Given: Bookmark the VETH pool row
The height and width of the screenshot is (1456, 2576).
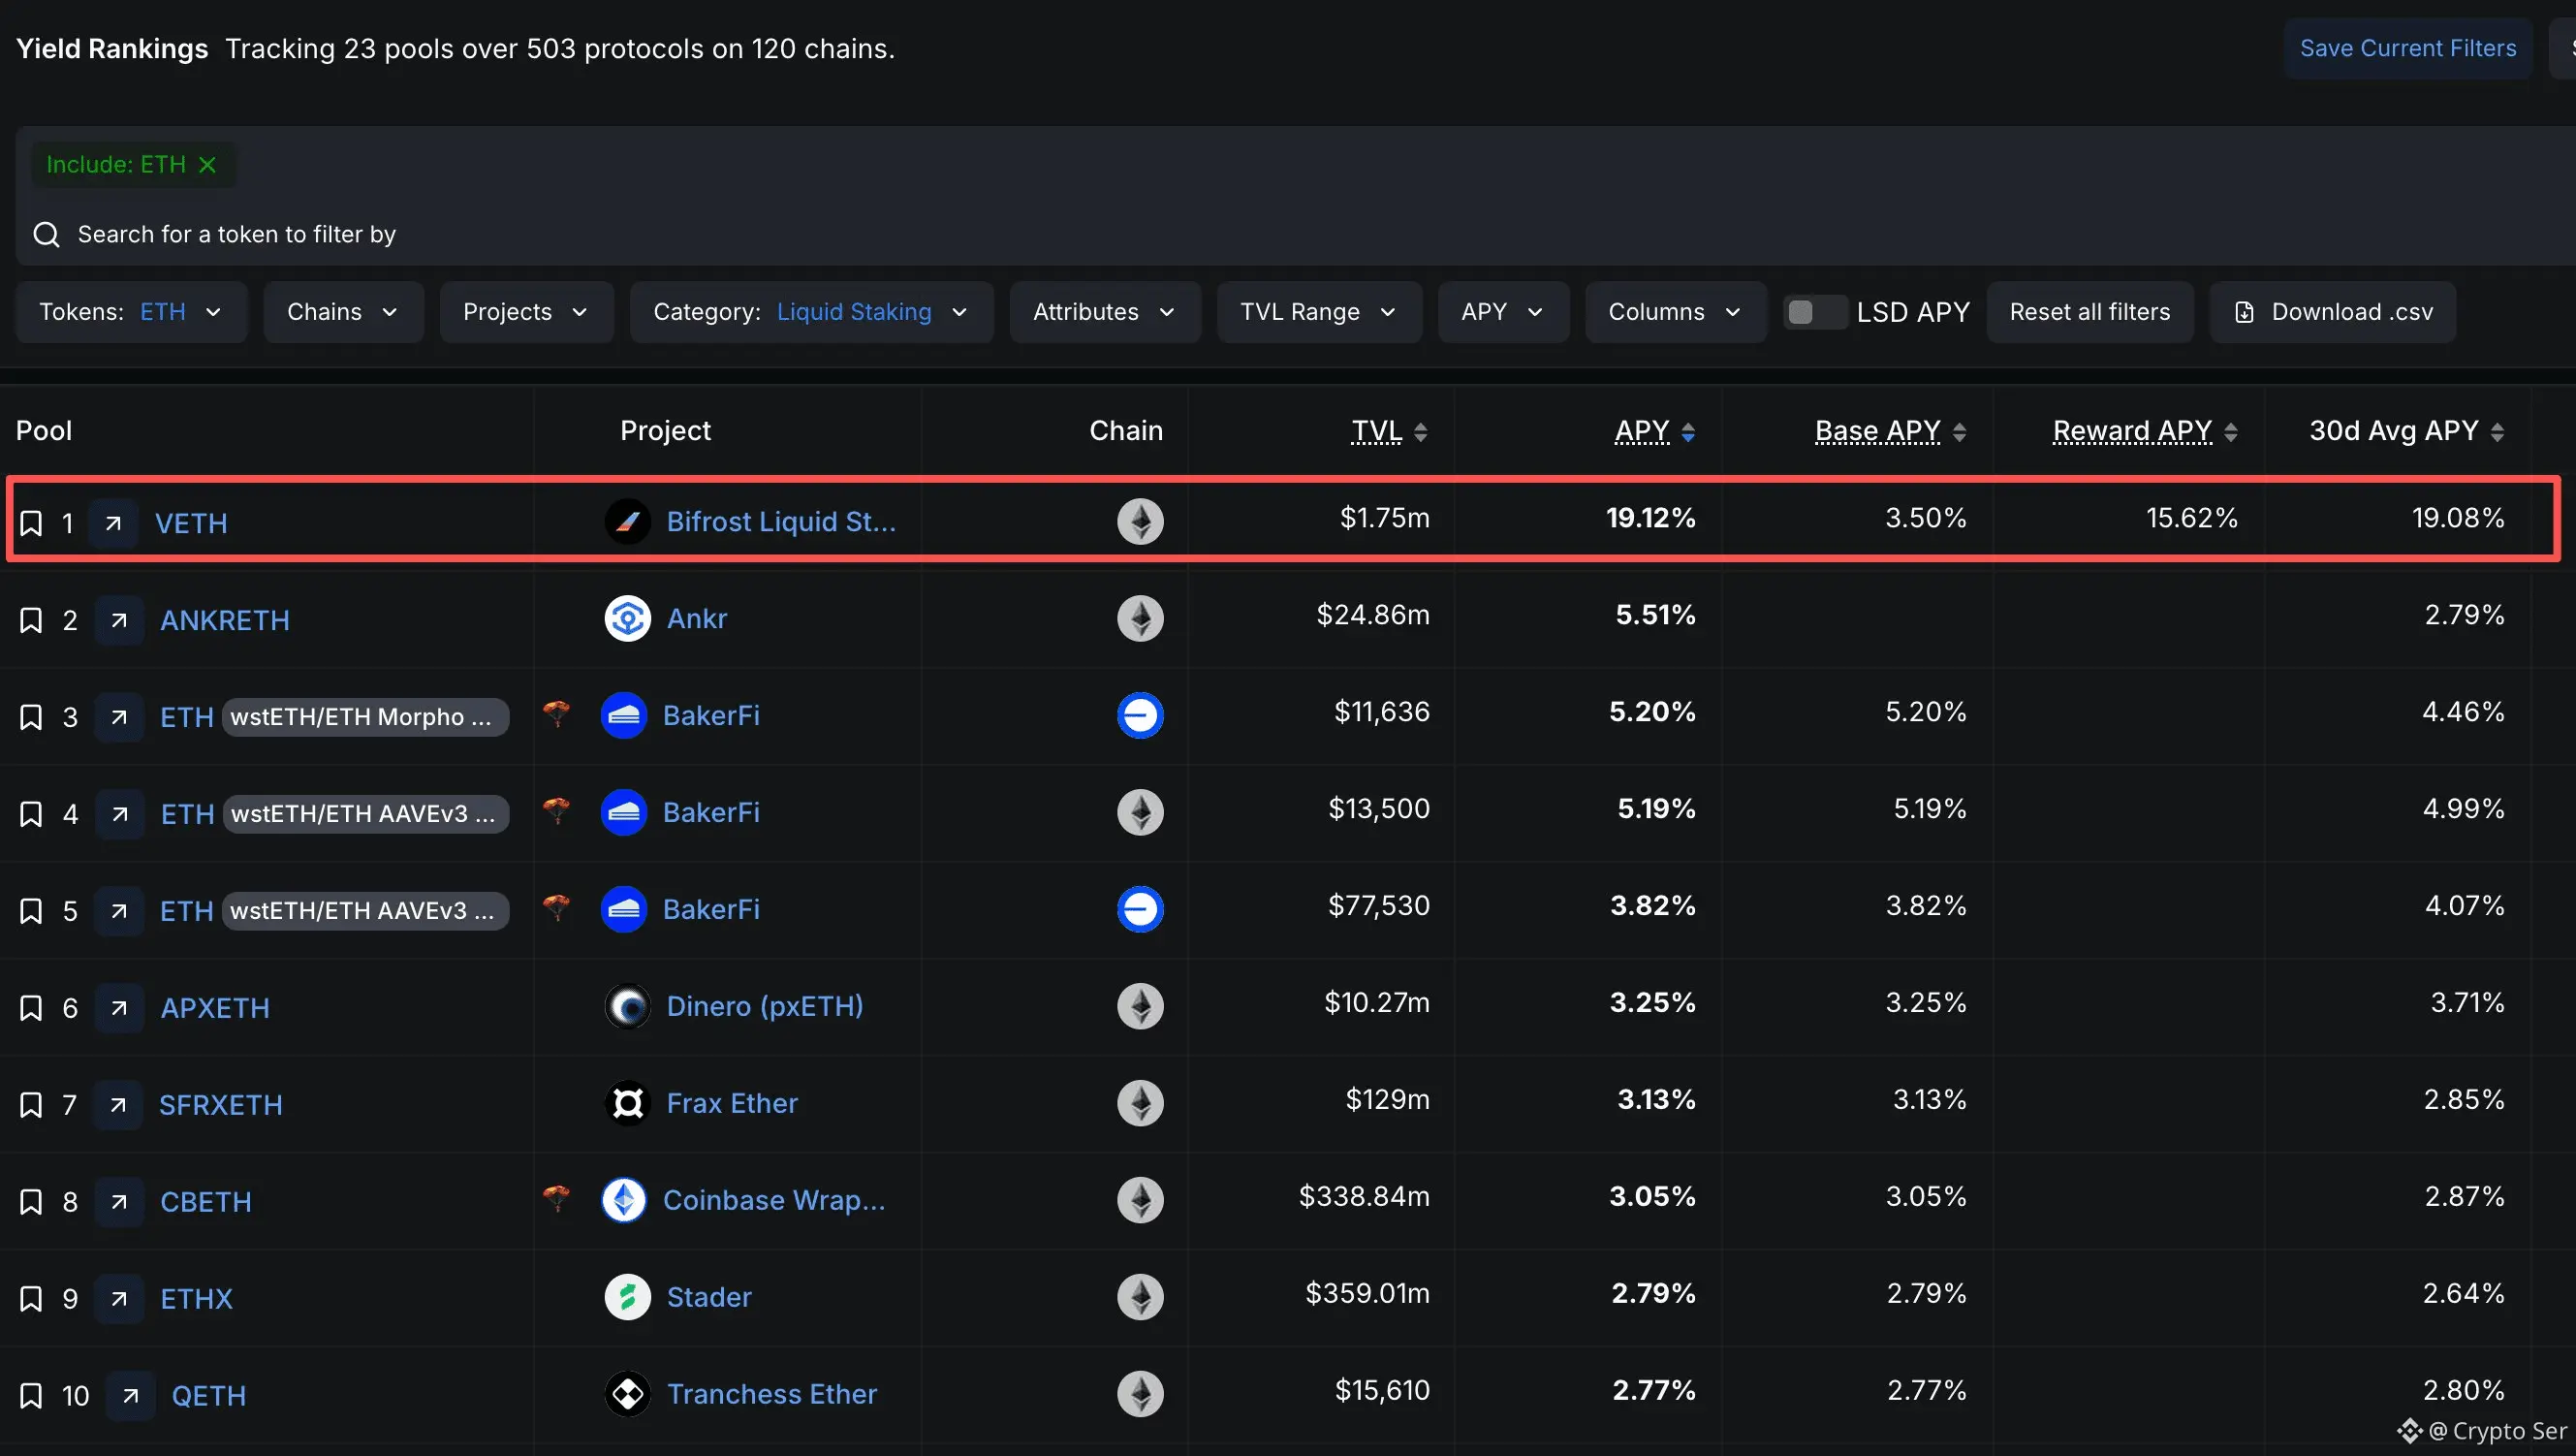Looking at the screenshot, I should click(x=31, y=523).
